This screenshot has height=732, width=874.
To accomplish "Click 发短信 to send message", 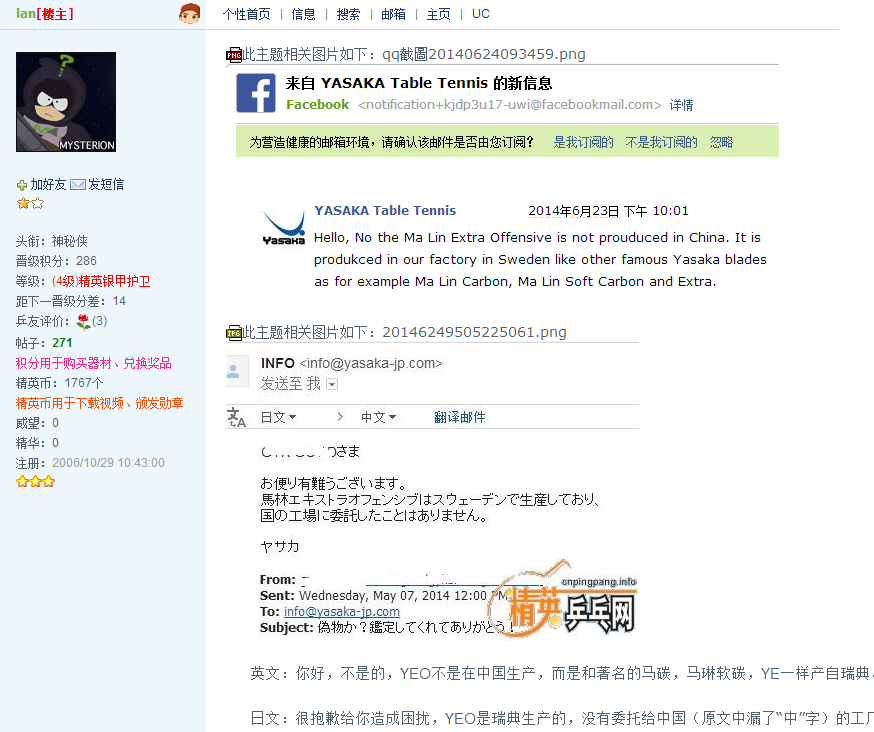I will (x=106, y=185).
